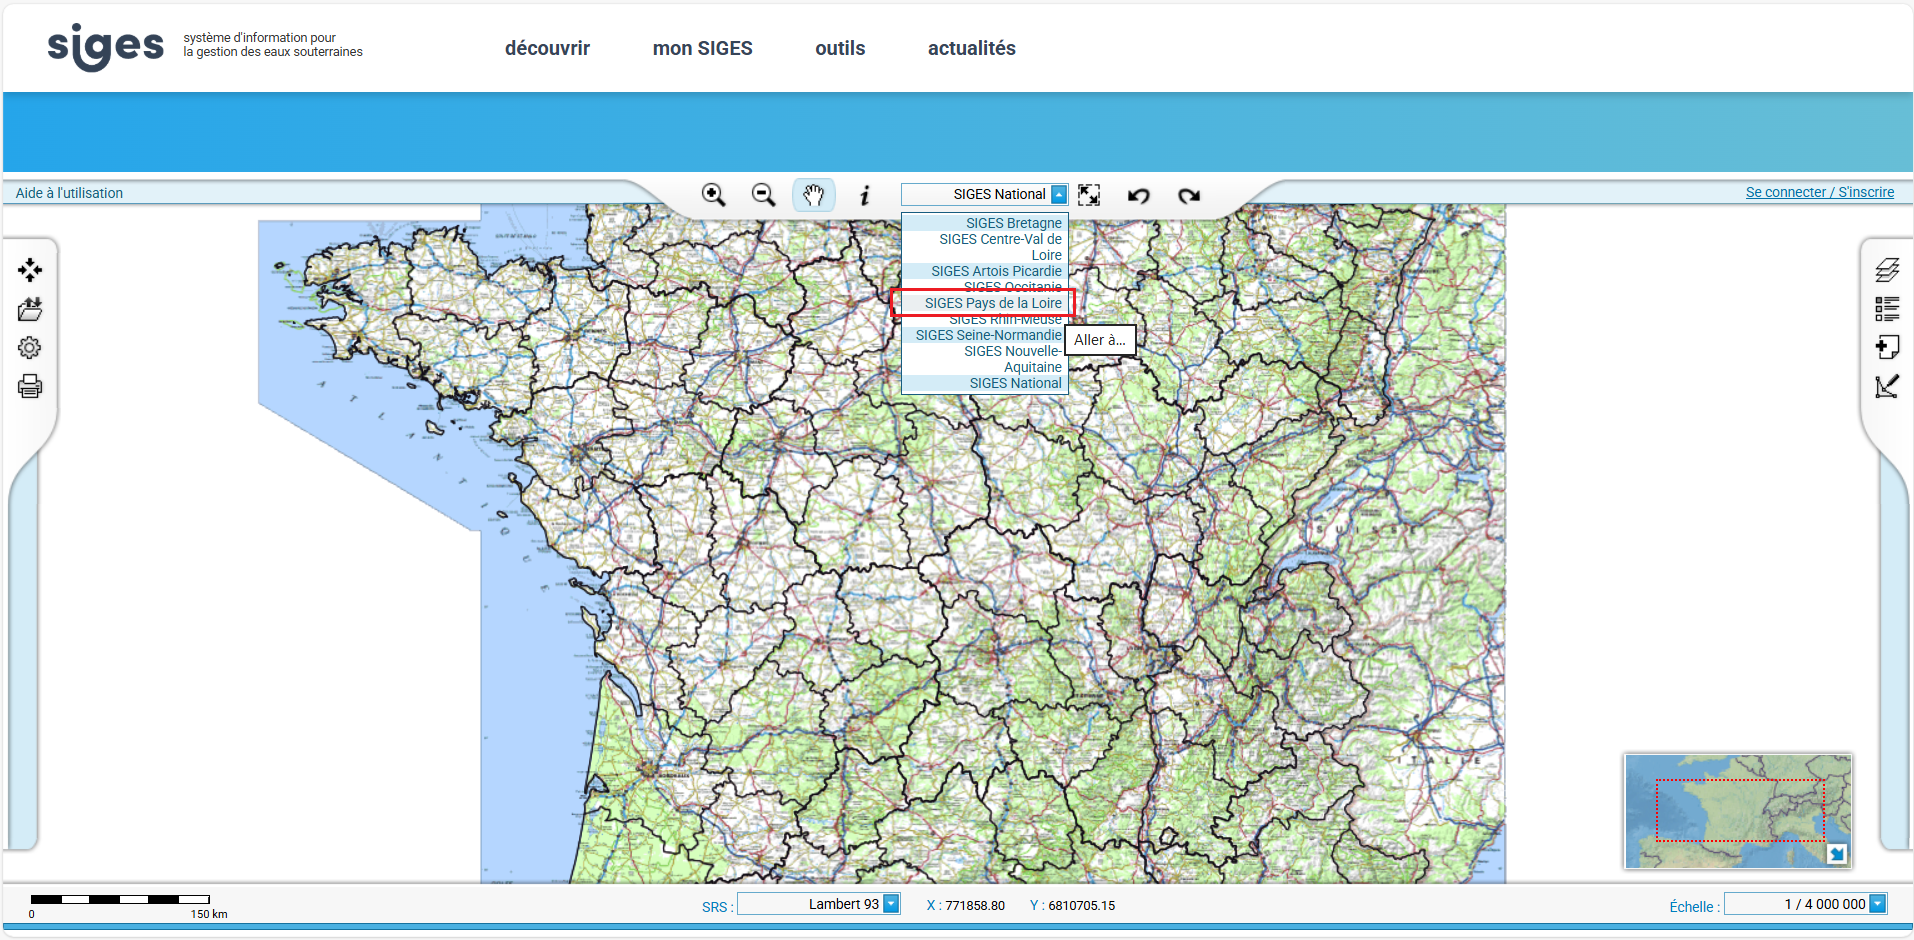Open the 1/4 000 000 scale dropdown
The image size is (1914, 940).
[x=1879, y=904]
